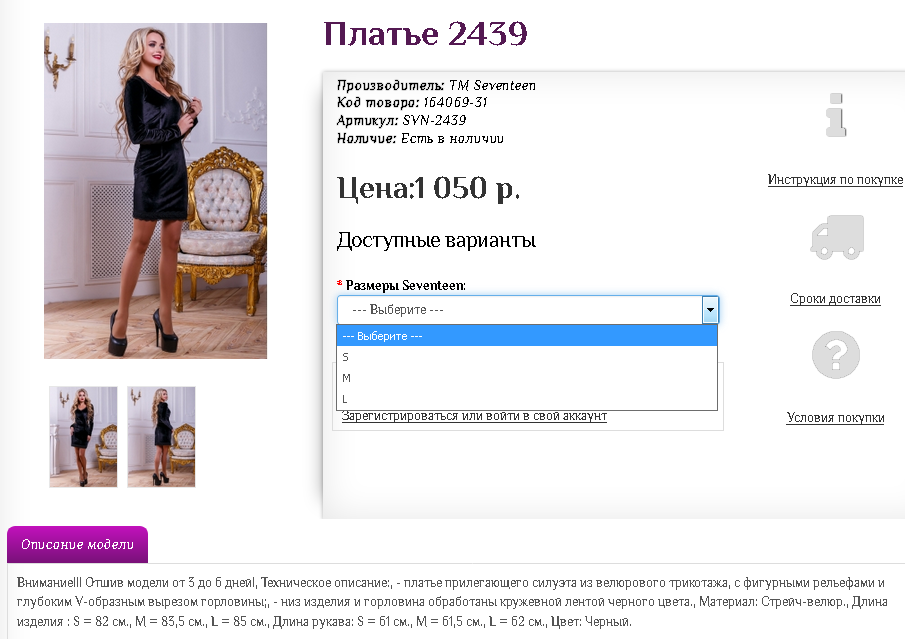Screen dimensions: 905x639
Task: Open the Описание модели tab
Action: coord(77,544)
